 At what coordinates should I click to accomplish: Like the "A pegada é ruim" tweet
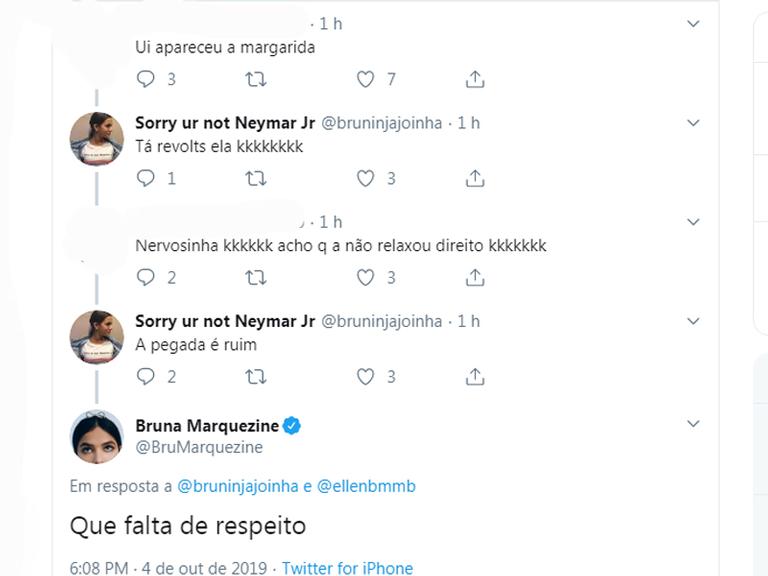point(365,376)
